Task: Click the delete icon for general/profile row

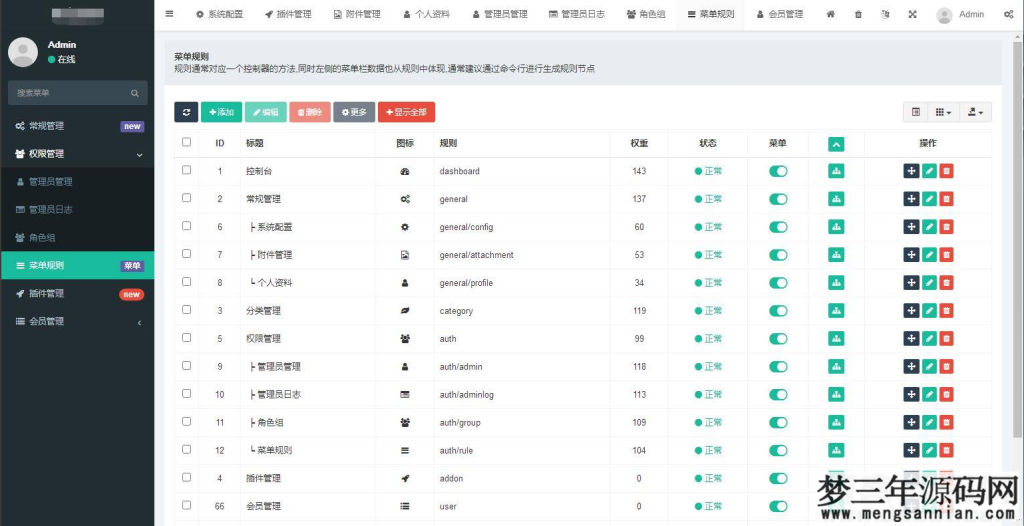Action: click(946, 283)
